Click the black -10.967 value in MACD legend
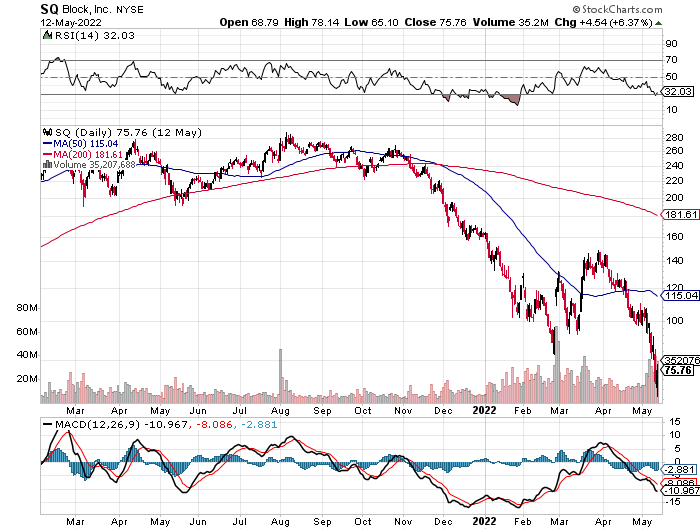The image size is (700, 530). (x=167, y=424)
